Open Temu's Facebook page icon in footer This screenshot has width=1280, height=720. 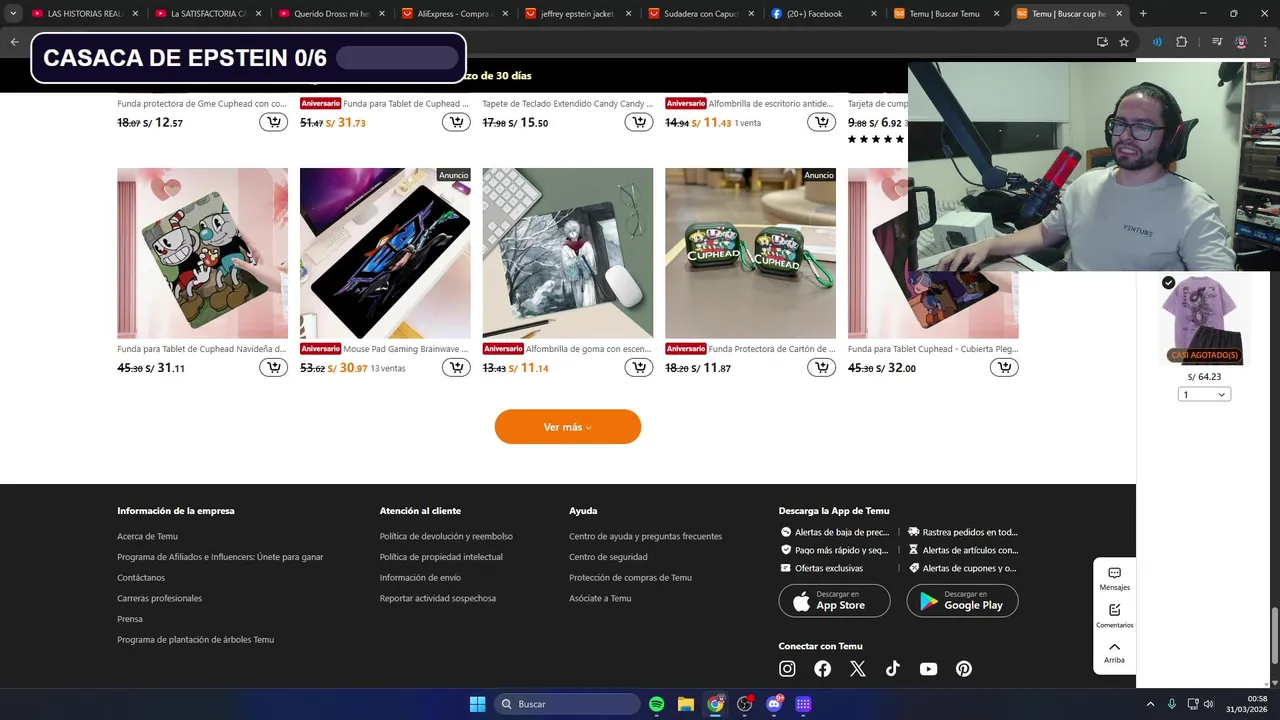coord(822,669)
